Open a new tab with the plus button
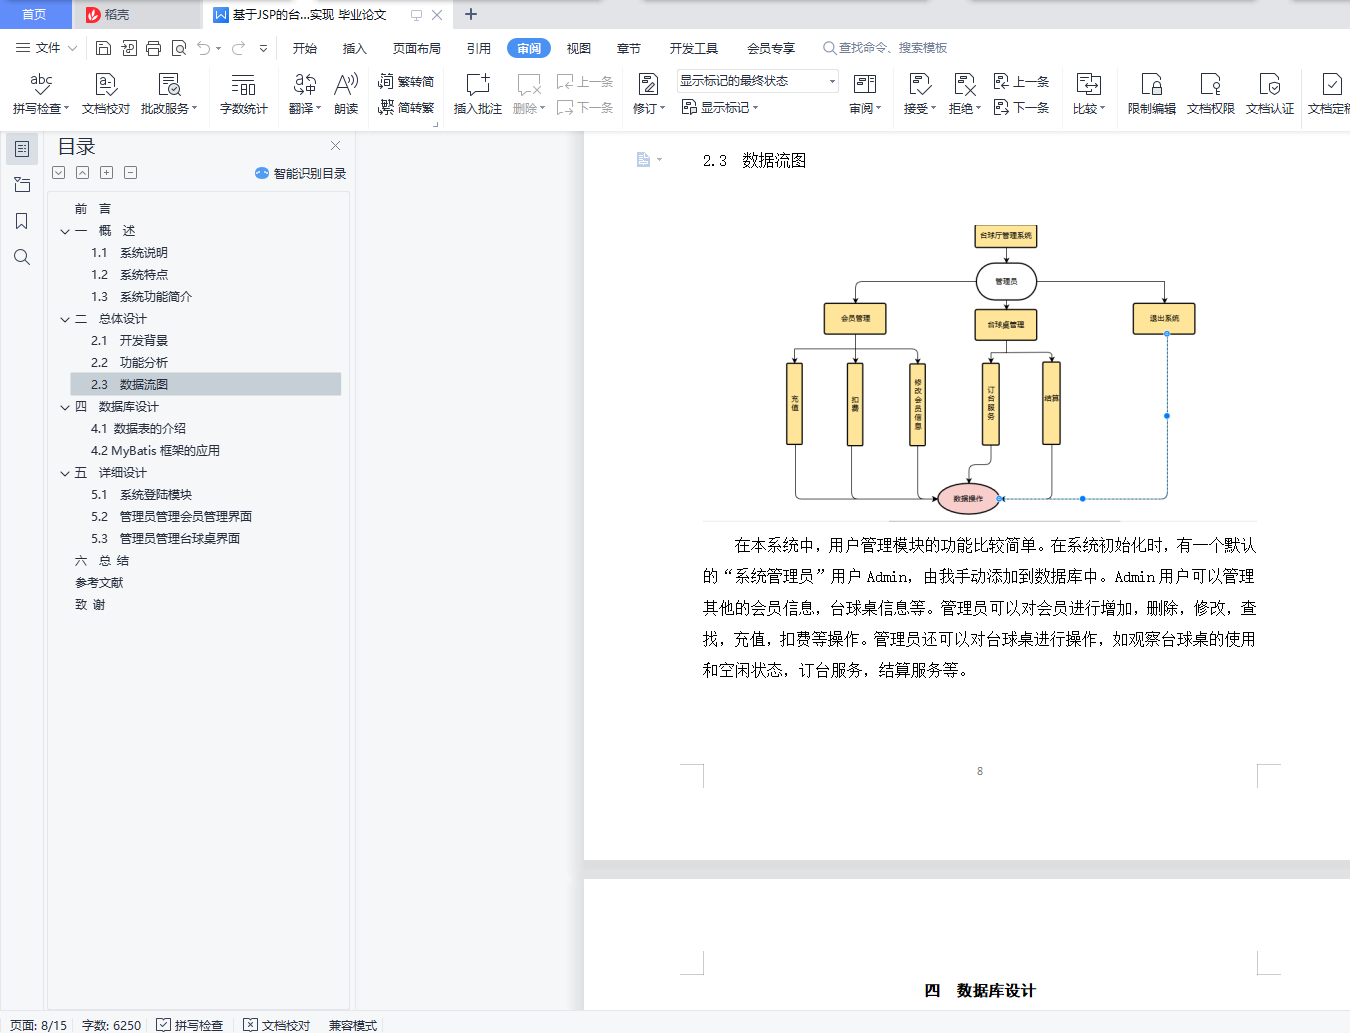 click(471, 14)
